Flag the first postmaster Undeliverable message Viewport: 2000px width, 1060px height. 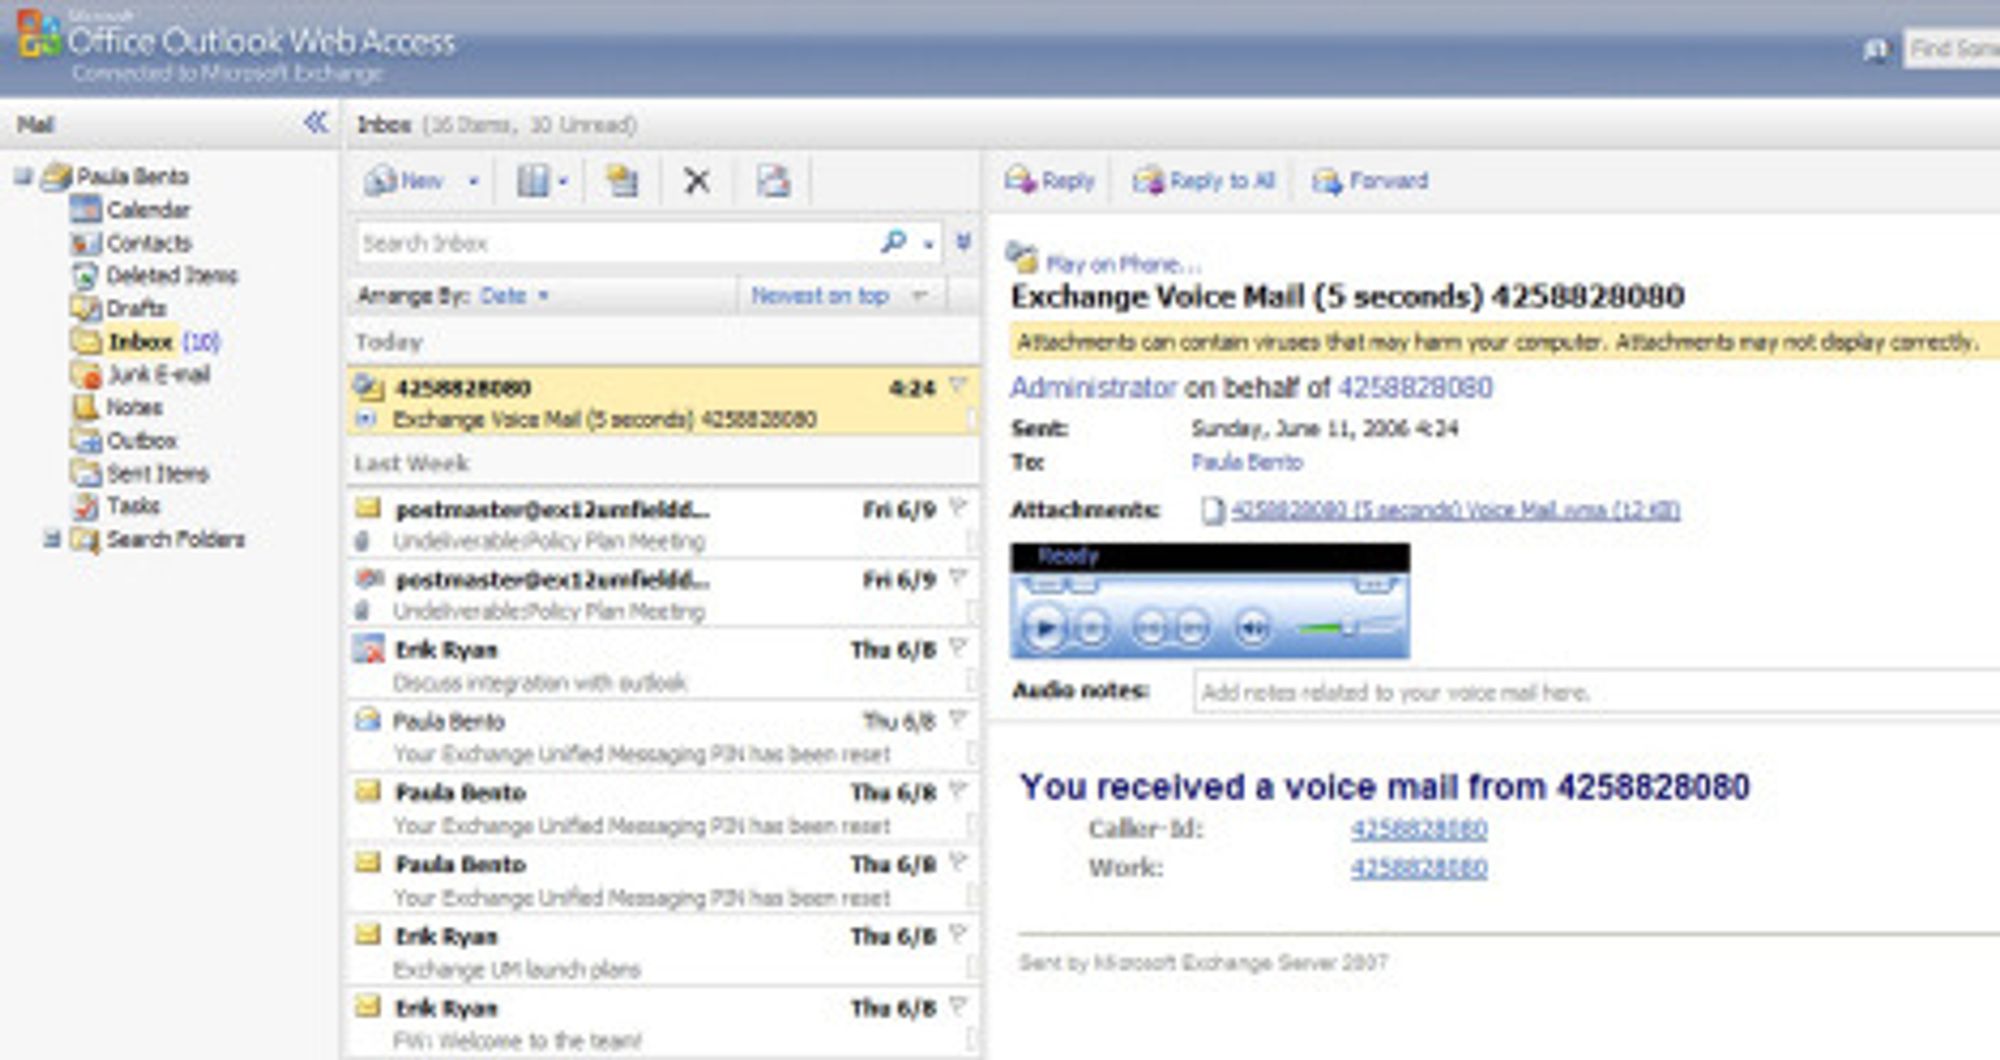957,506
